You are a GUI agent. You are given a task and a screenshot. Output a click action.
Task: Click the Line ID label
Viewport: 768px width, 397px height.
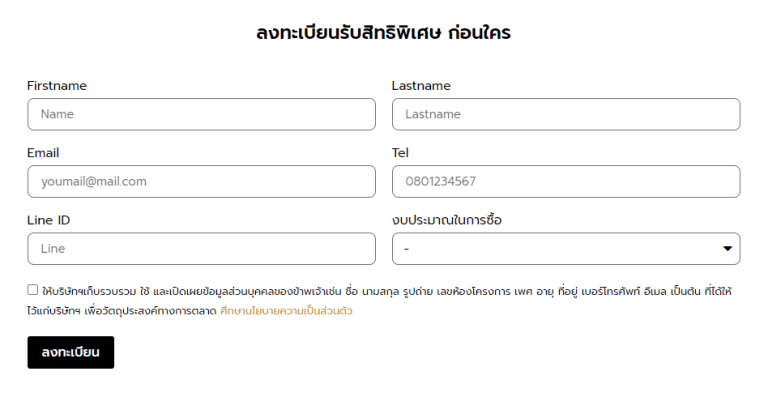pos(48,220)
